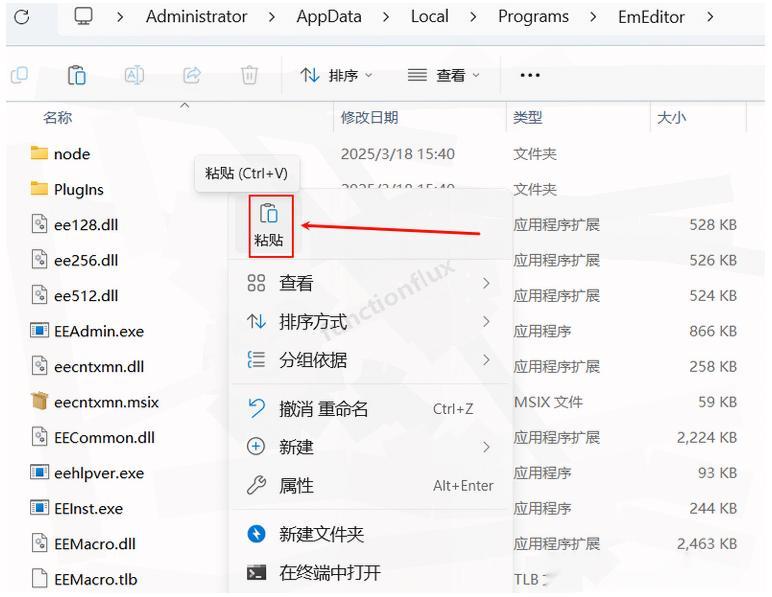The image size is (772, 597).
Task: Click the MSIX 文件 type cell
Action: [548, 402]
